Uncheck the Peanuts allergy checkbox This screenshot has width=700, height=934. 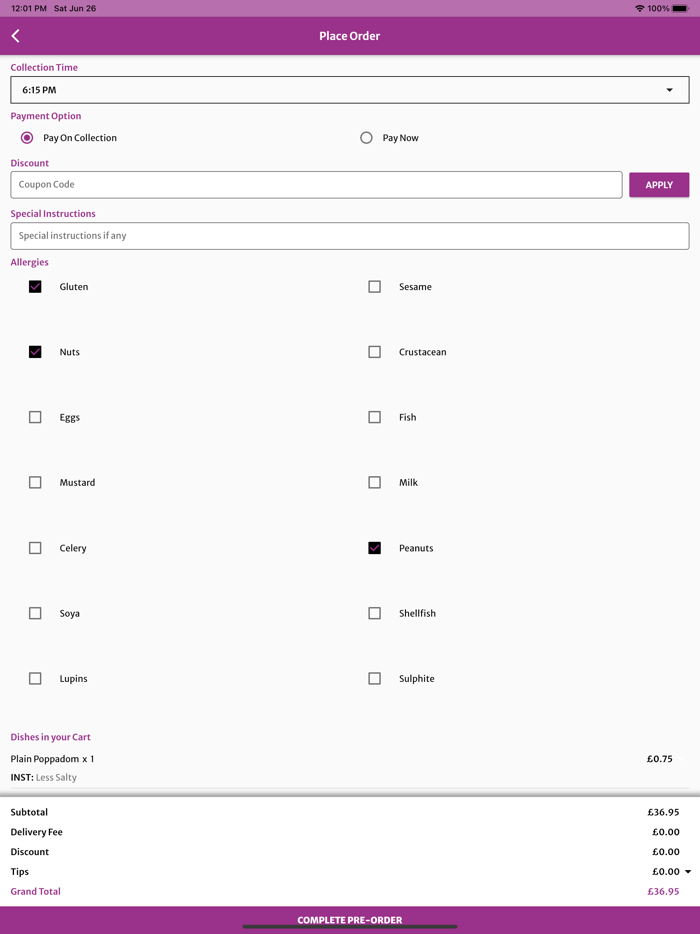(x=375, y=548)
